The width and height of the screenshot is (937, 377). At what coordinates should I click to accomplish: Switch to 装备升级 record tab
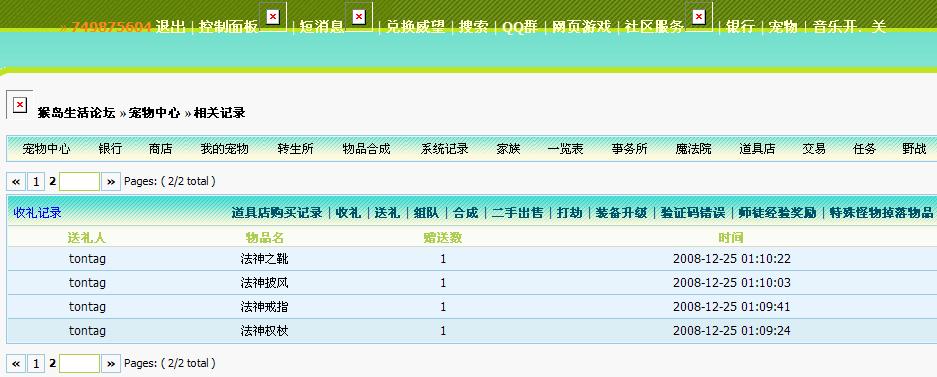pos(621,213)
